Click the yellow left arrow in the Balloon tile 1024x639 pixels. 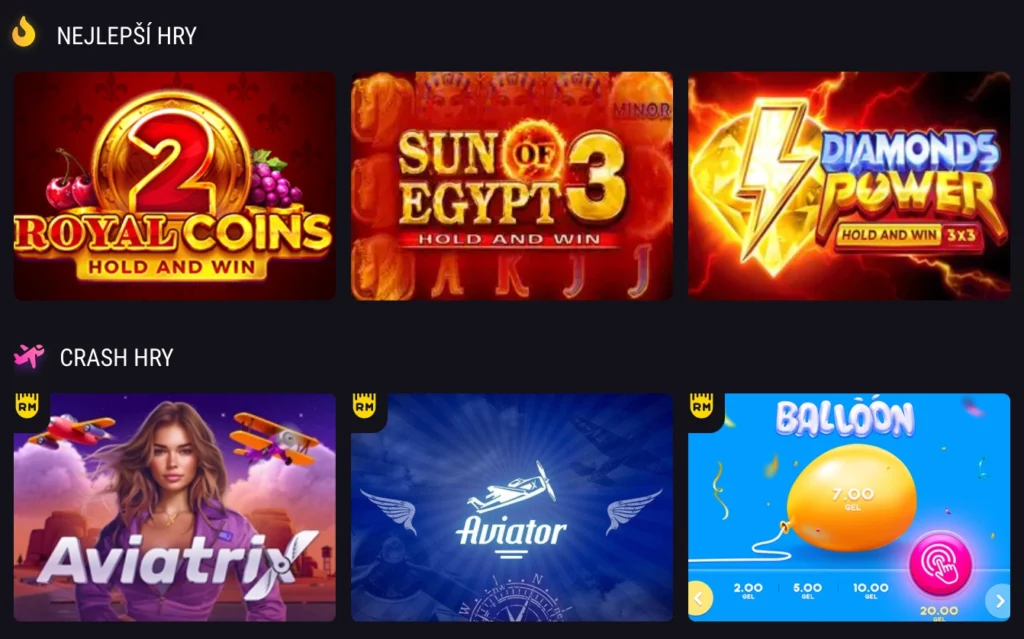pos(699,598)
